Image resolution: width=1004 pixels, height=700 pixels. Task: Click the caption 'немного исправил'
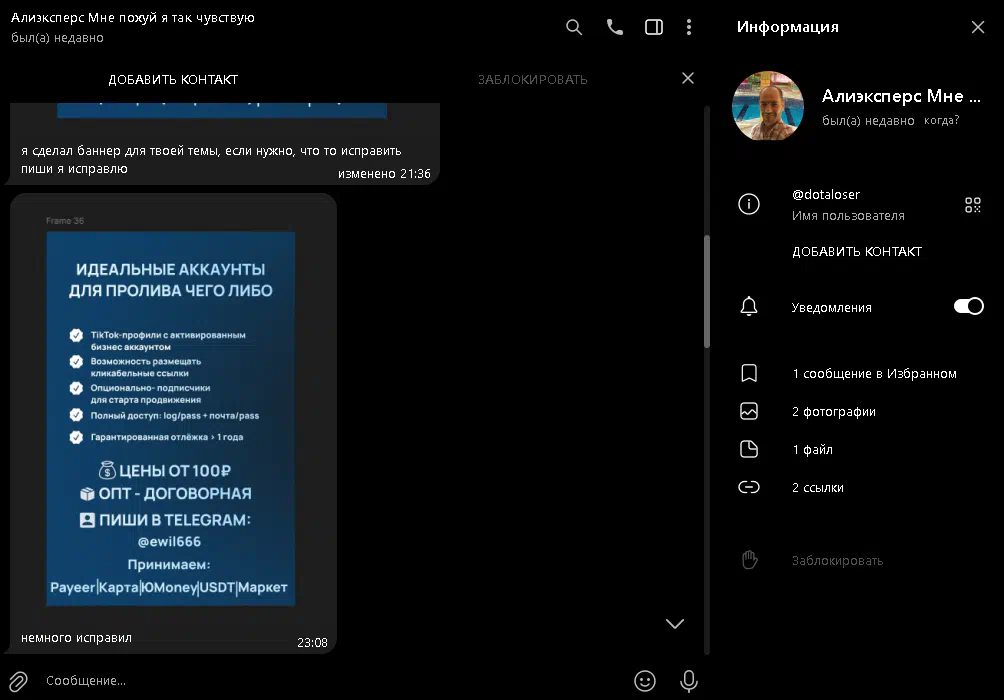pyautogui.click(x=76, y=638)
